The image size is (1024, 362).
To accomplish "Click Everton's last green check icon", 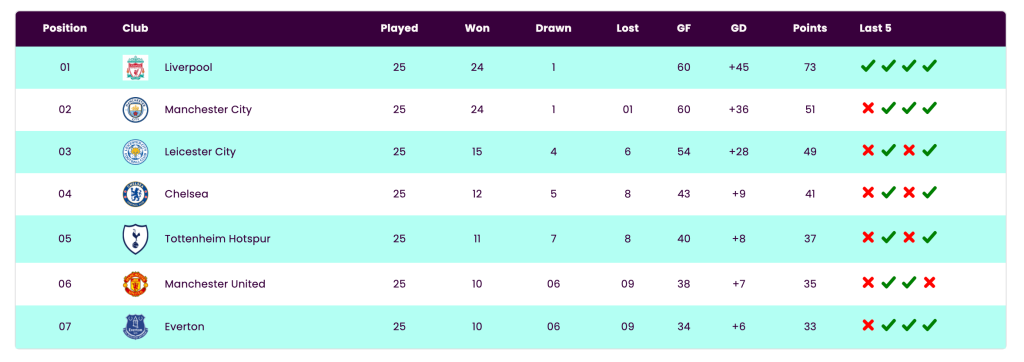I will [930, 325].
